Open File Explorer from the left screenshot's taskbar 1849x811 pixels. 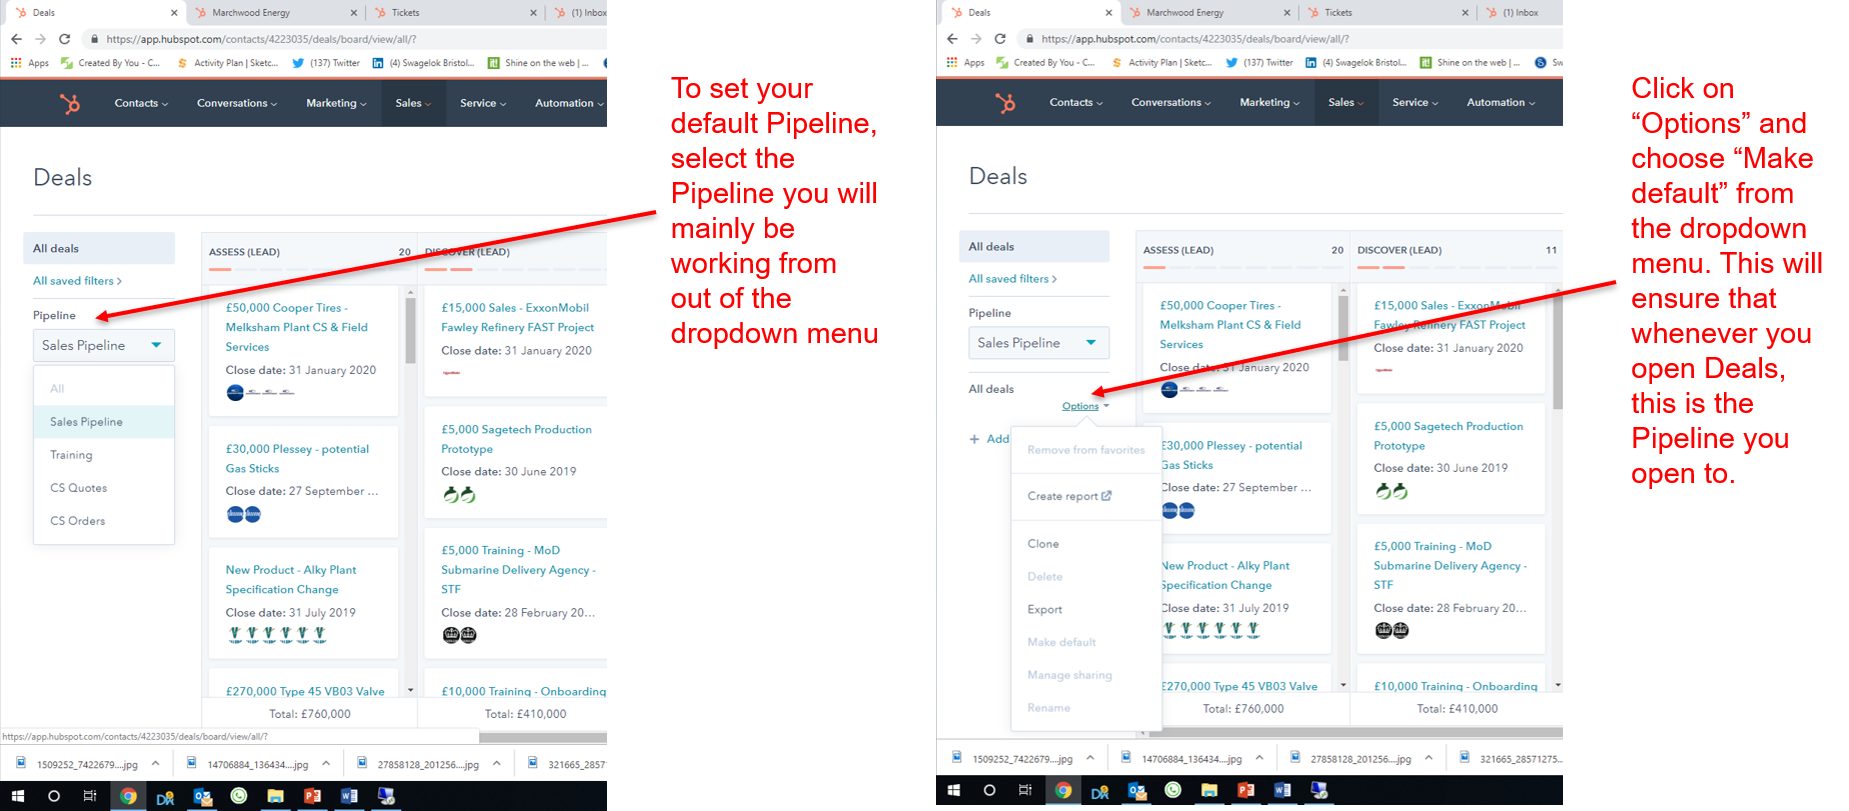(x=275, y=796)
